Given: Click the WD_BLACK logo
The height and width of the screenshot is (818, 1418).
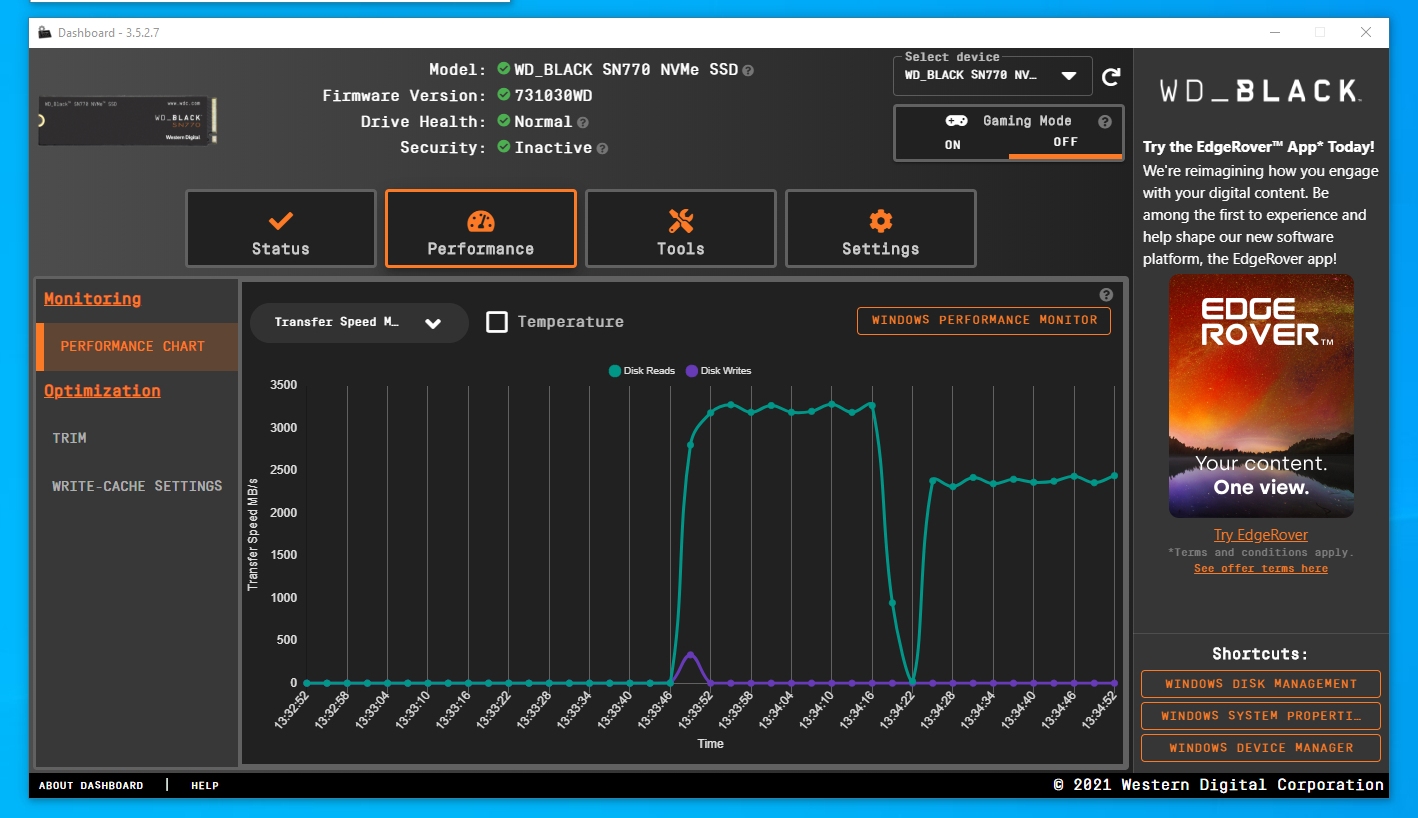Looking at the screenshot, I should pos(1259,91).
